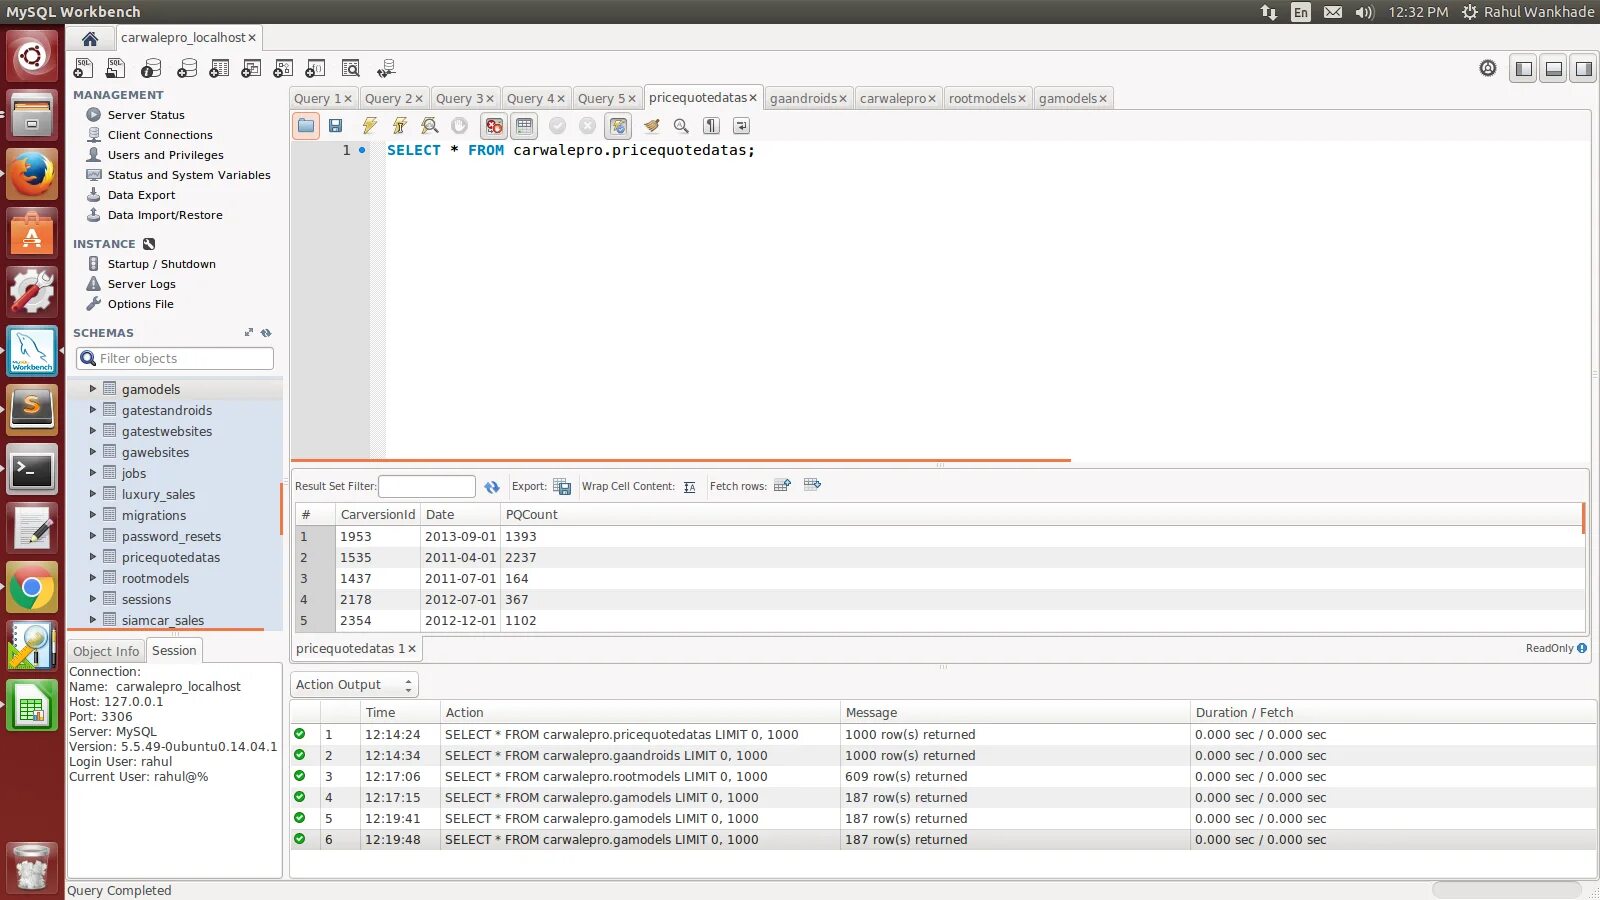
Task: Create a new SQL tab for queries
Action: 84,68
